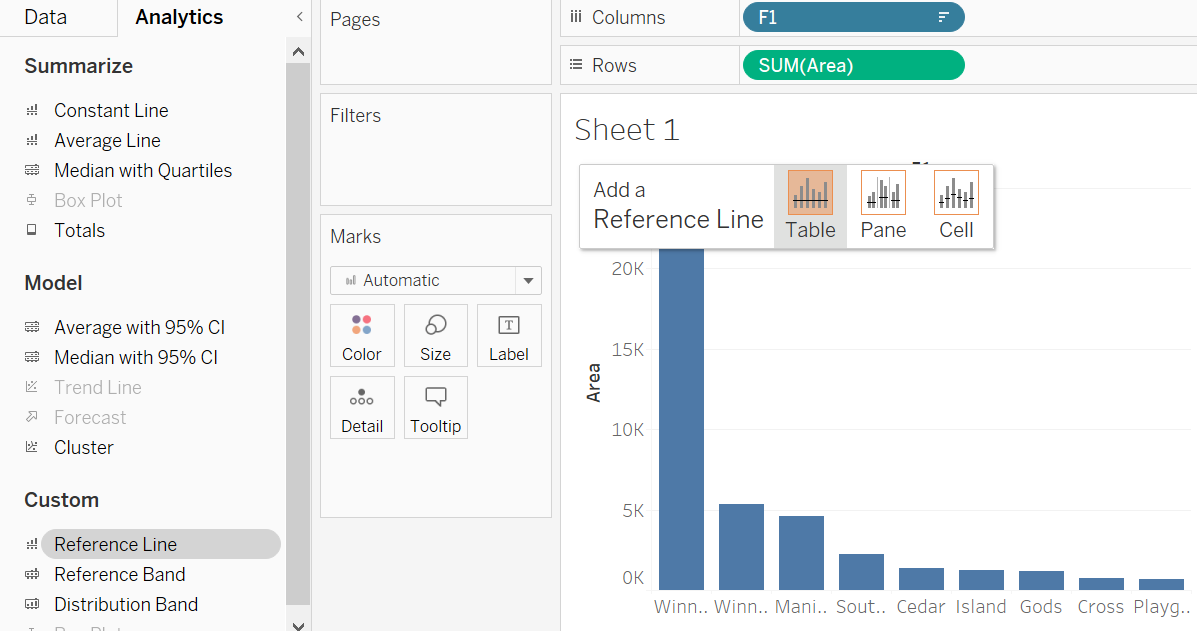
Task: Click the tallest blue Winn.. bar
Action: [x=681, y=420]
